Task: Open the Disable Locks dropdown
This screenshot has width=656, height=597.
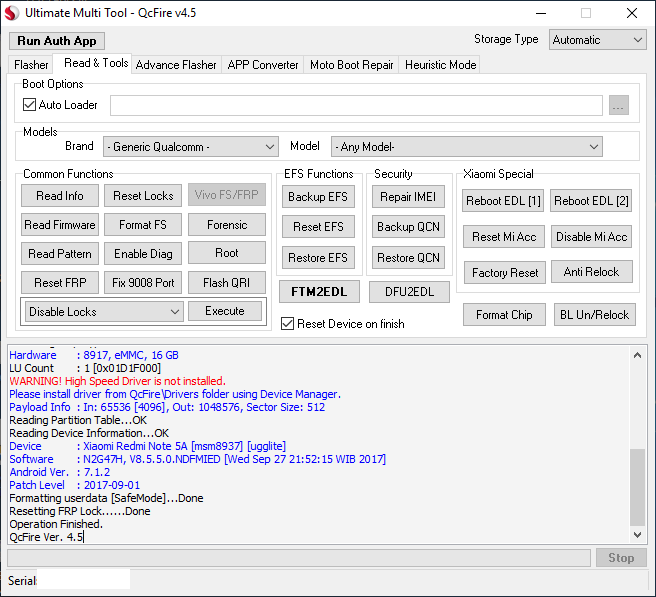Action: (x=104, y=312)
